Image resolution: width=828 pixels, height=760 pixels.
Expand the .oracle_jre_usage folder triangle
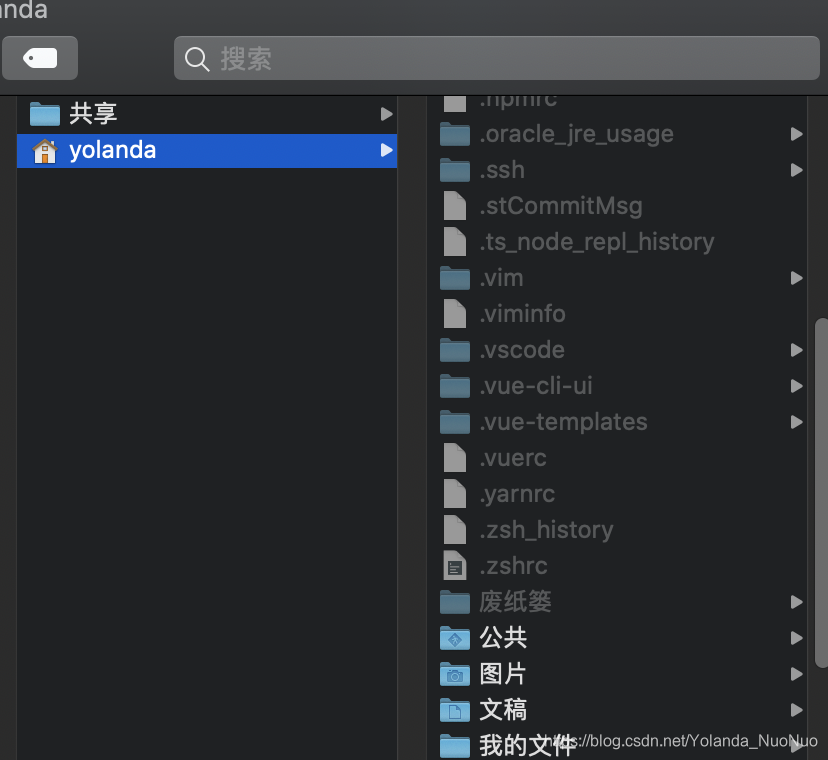tap(797, 134)
